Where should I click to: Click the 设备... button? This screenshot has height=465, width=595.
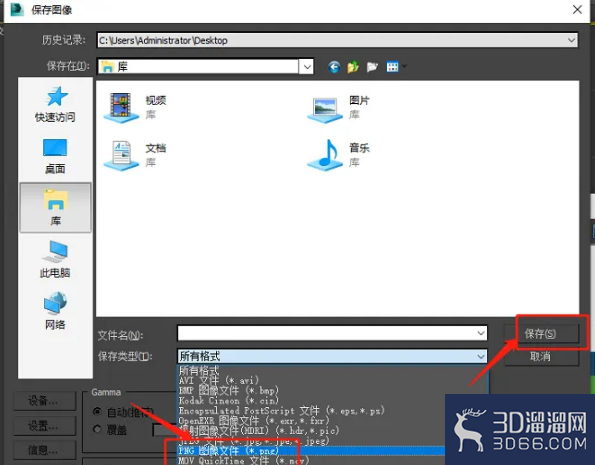point(45,400)
